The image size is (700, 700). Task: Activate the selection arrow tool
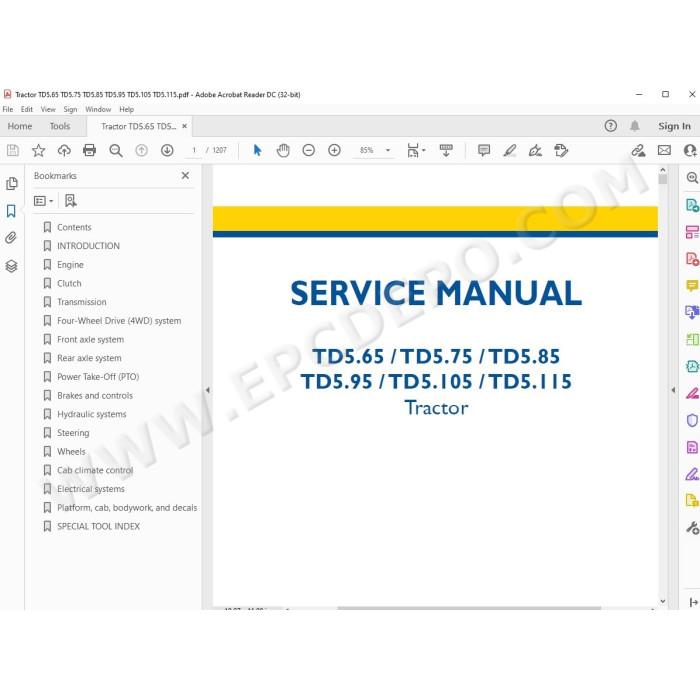pos(257,150)
